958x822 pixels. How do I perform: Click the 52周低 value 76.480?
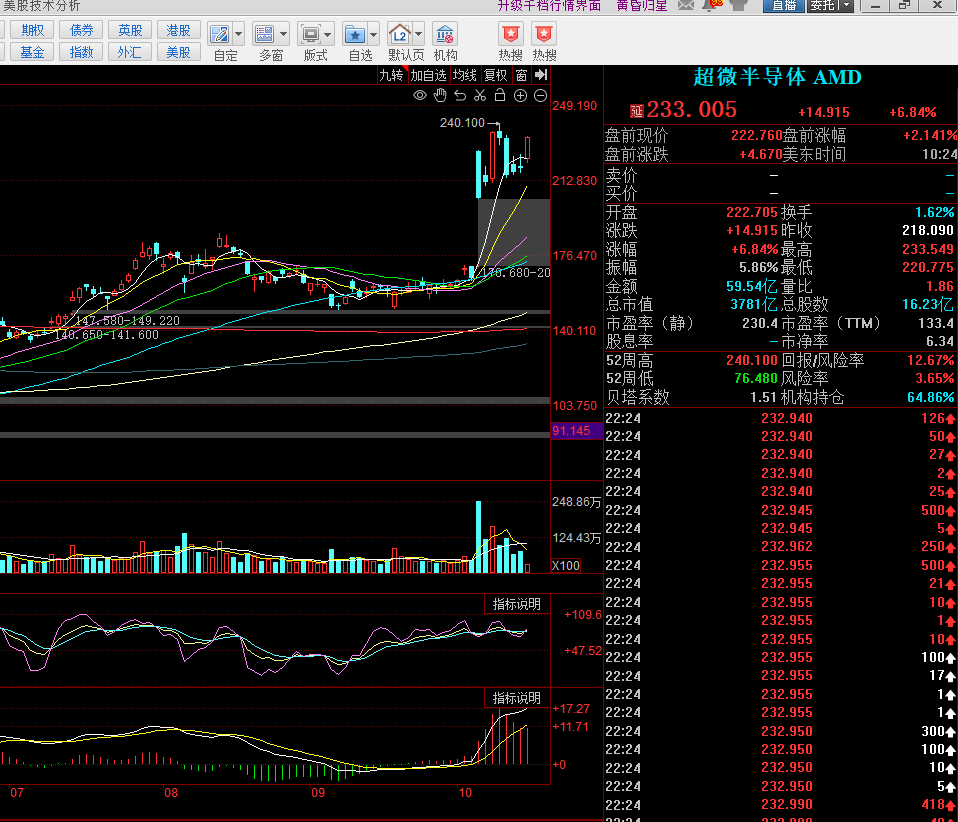[756, 378]
